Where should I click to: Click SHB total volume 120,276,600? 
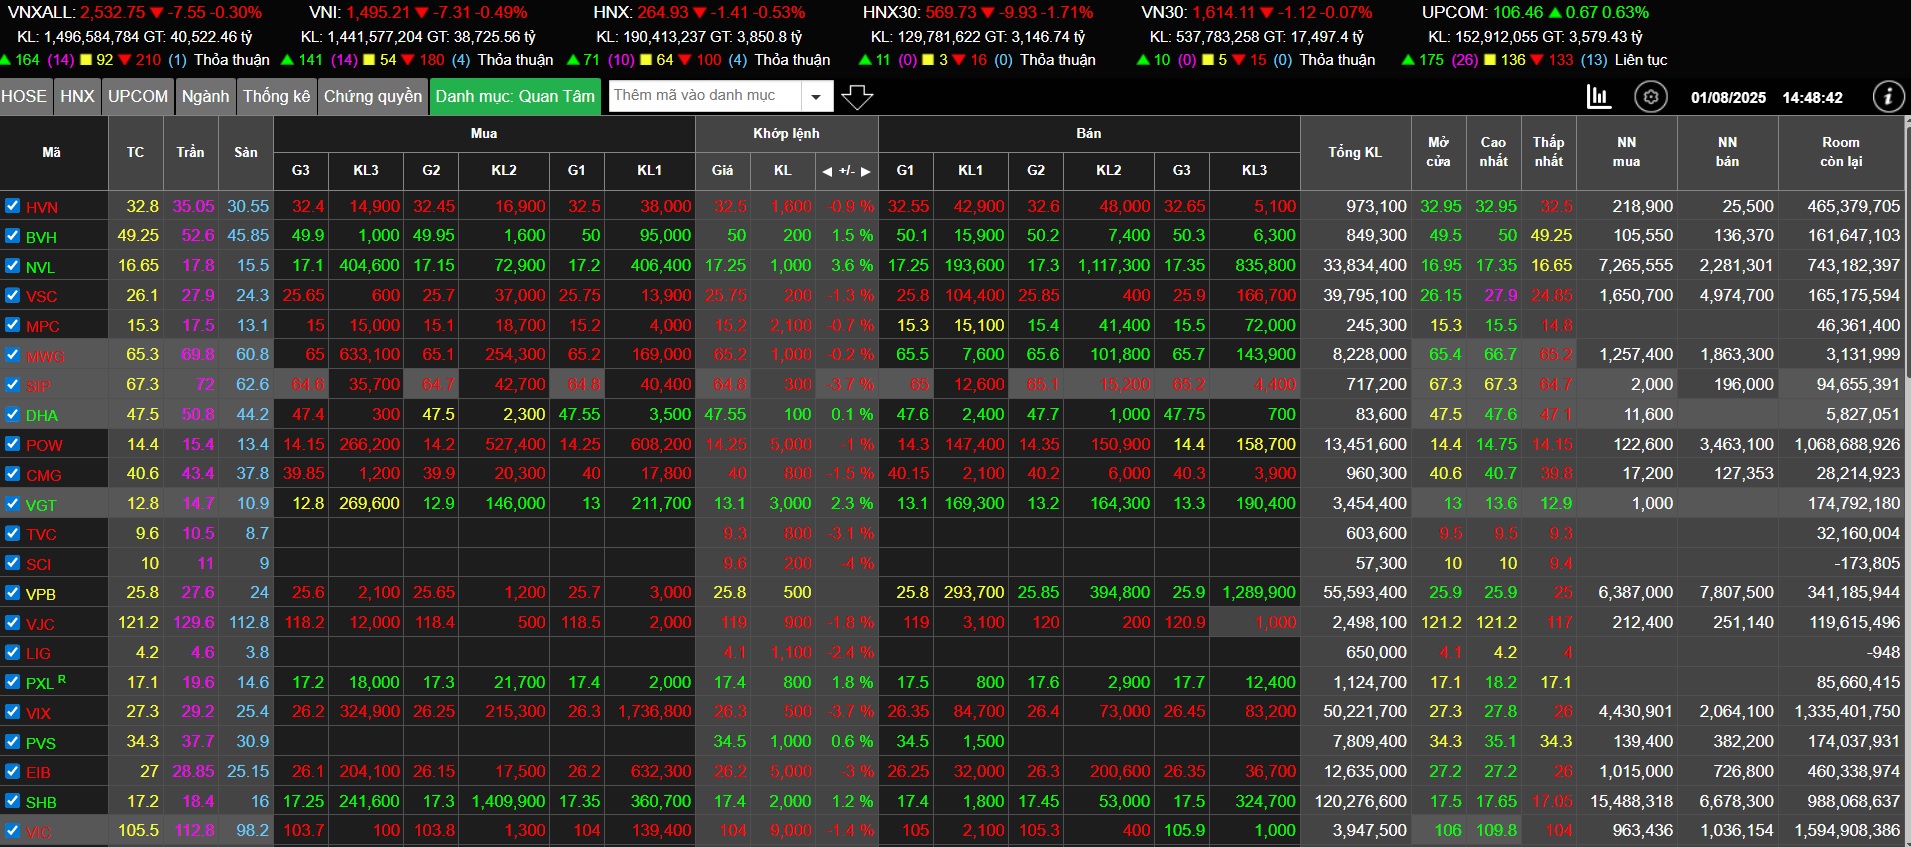click(1361, 801)
